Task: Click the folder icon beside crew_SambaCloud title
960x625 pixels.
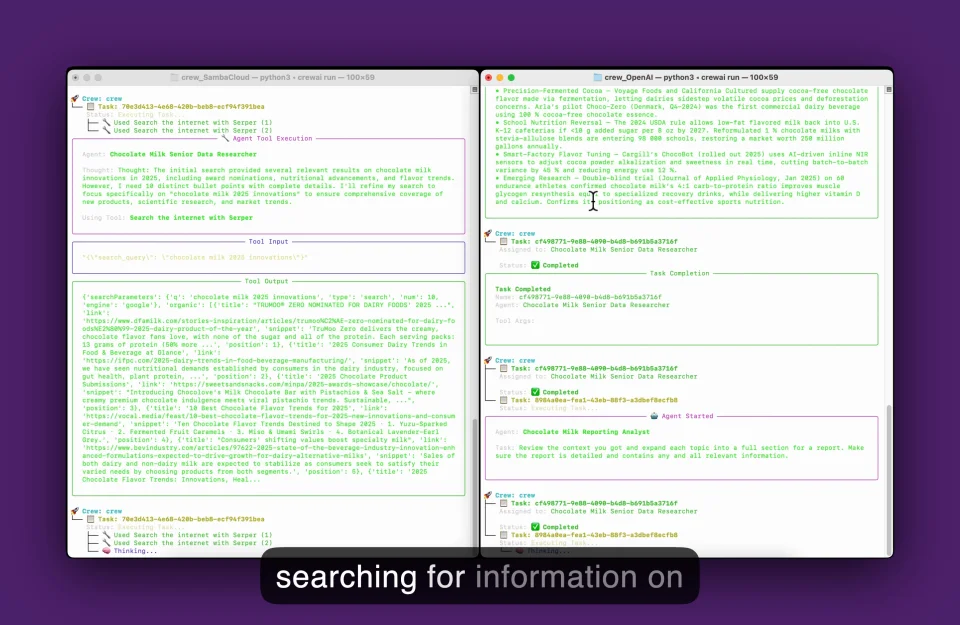Action: click(175, 77)
